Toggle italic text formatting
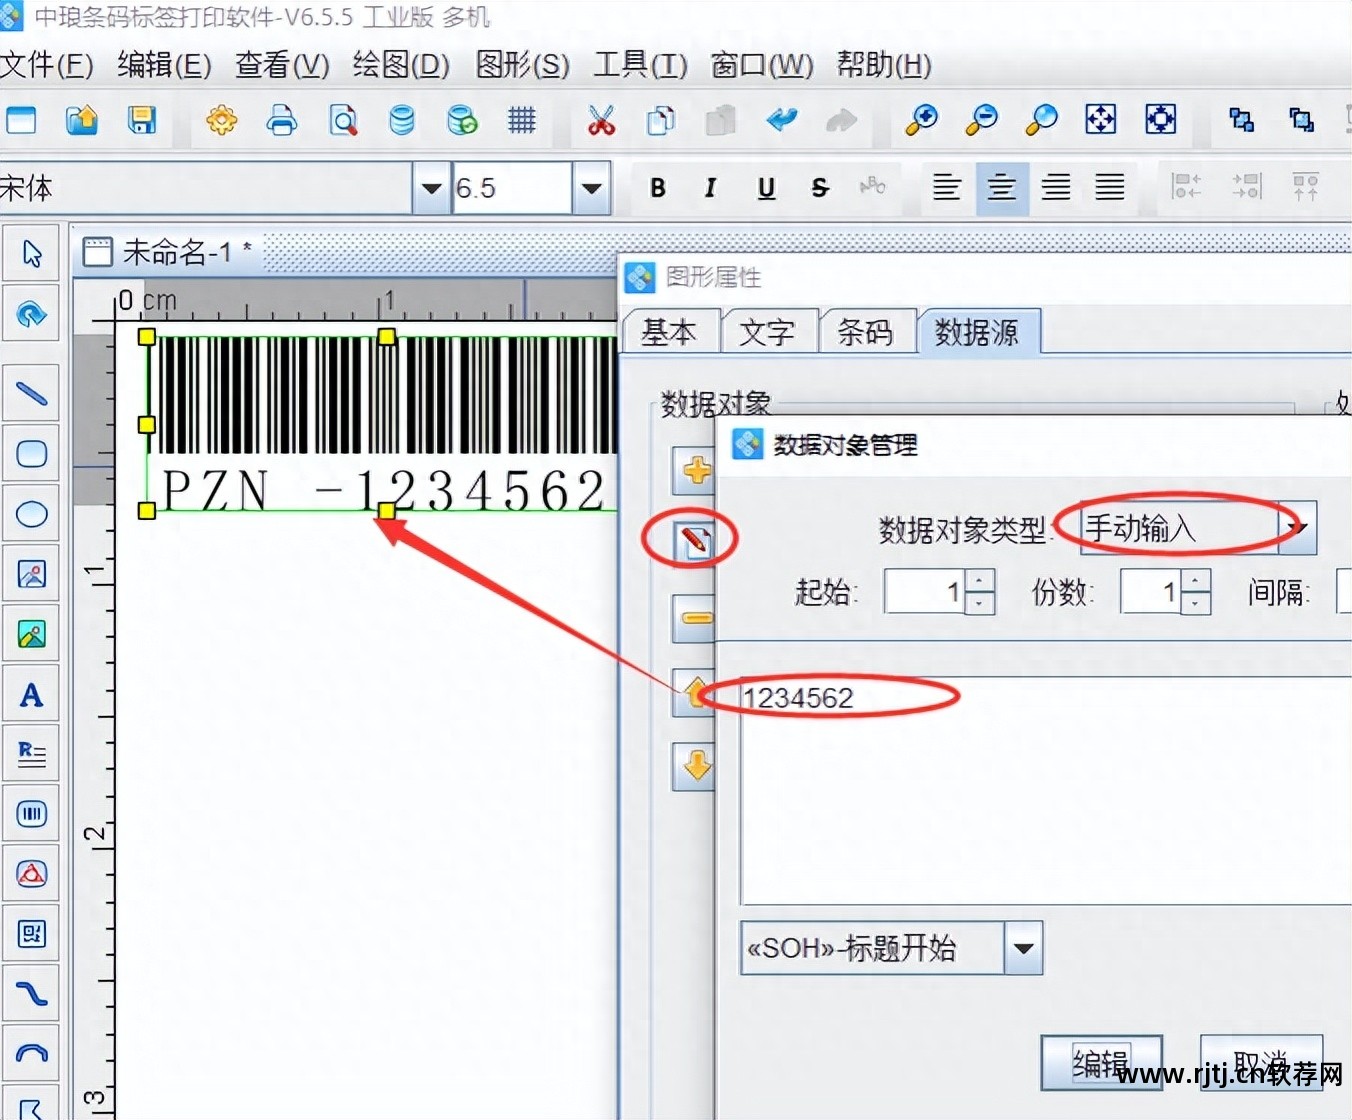Viewport: 1352px width, 1120px height. pos(710,187)
